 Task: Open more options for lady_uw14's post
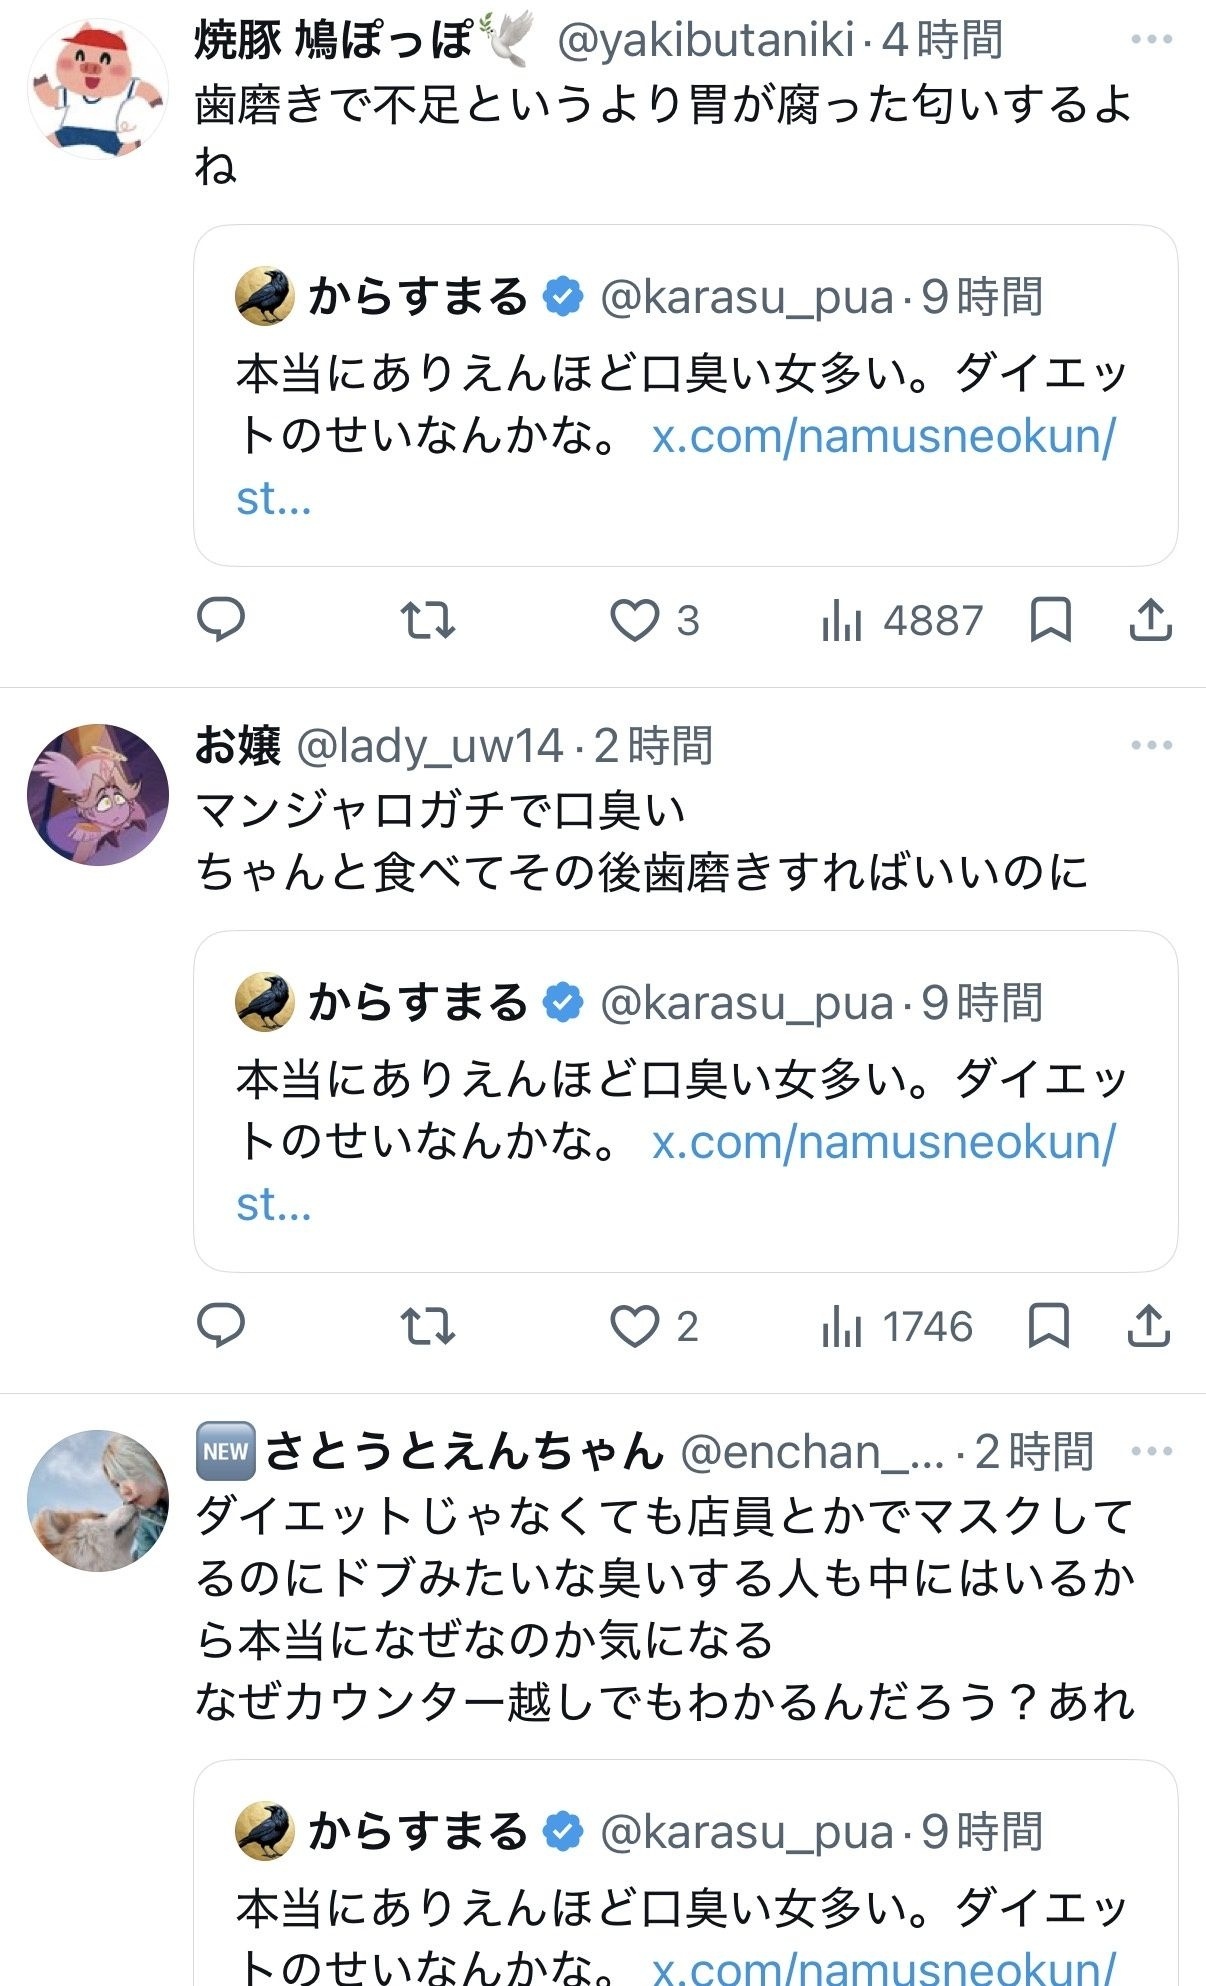tap(1151, 745)
